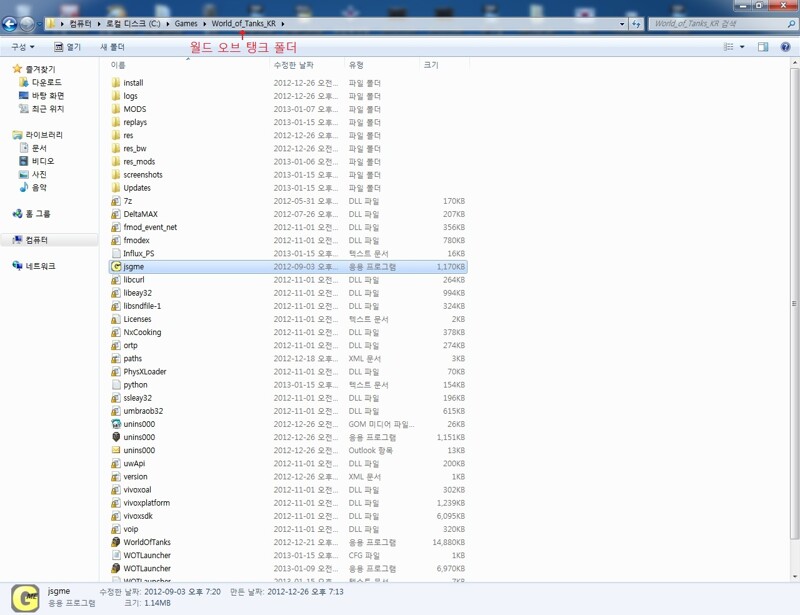
Task: Select the python text document icon
Action: pyautogui.click(x=116, y=384)
